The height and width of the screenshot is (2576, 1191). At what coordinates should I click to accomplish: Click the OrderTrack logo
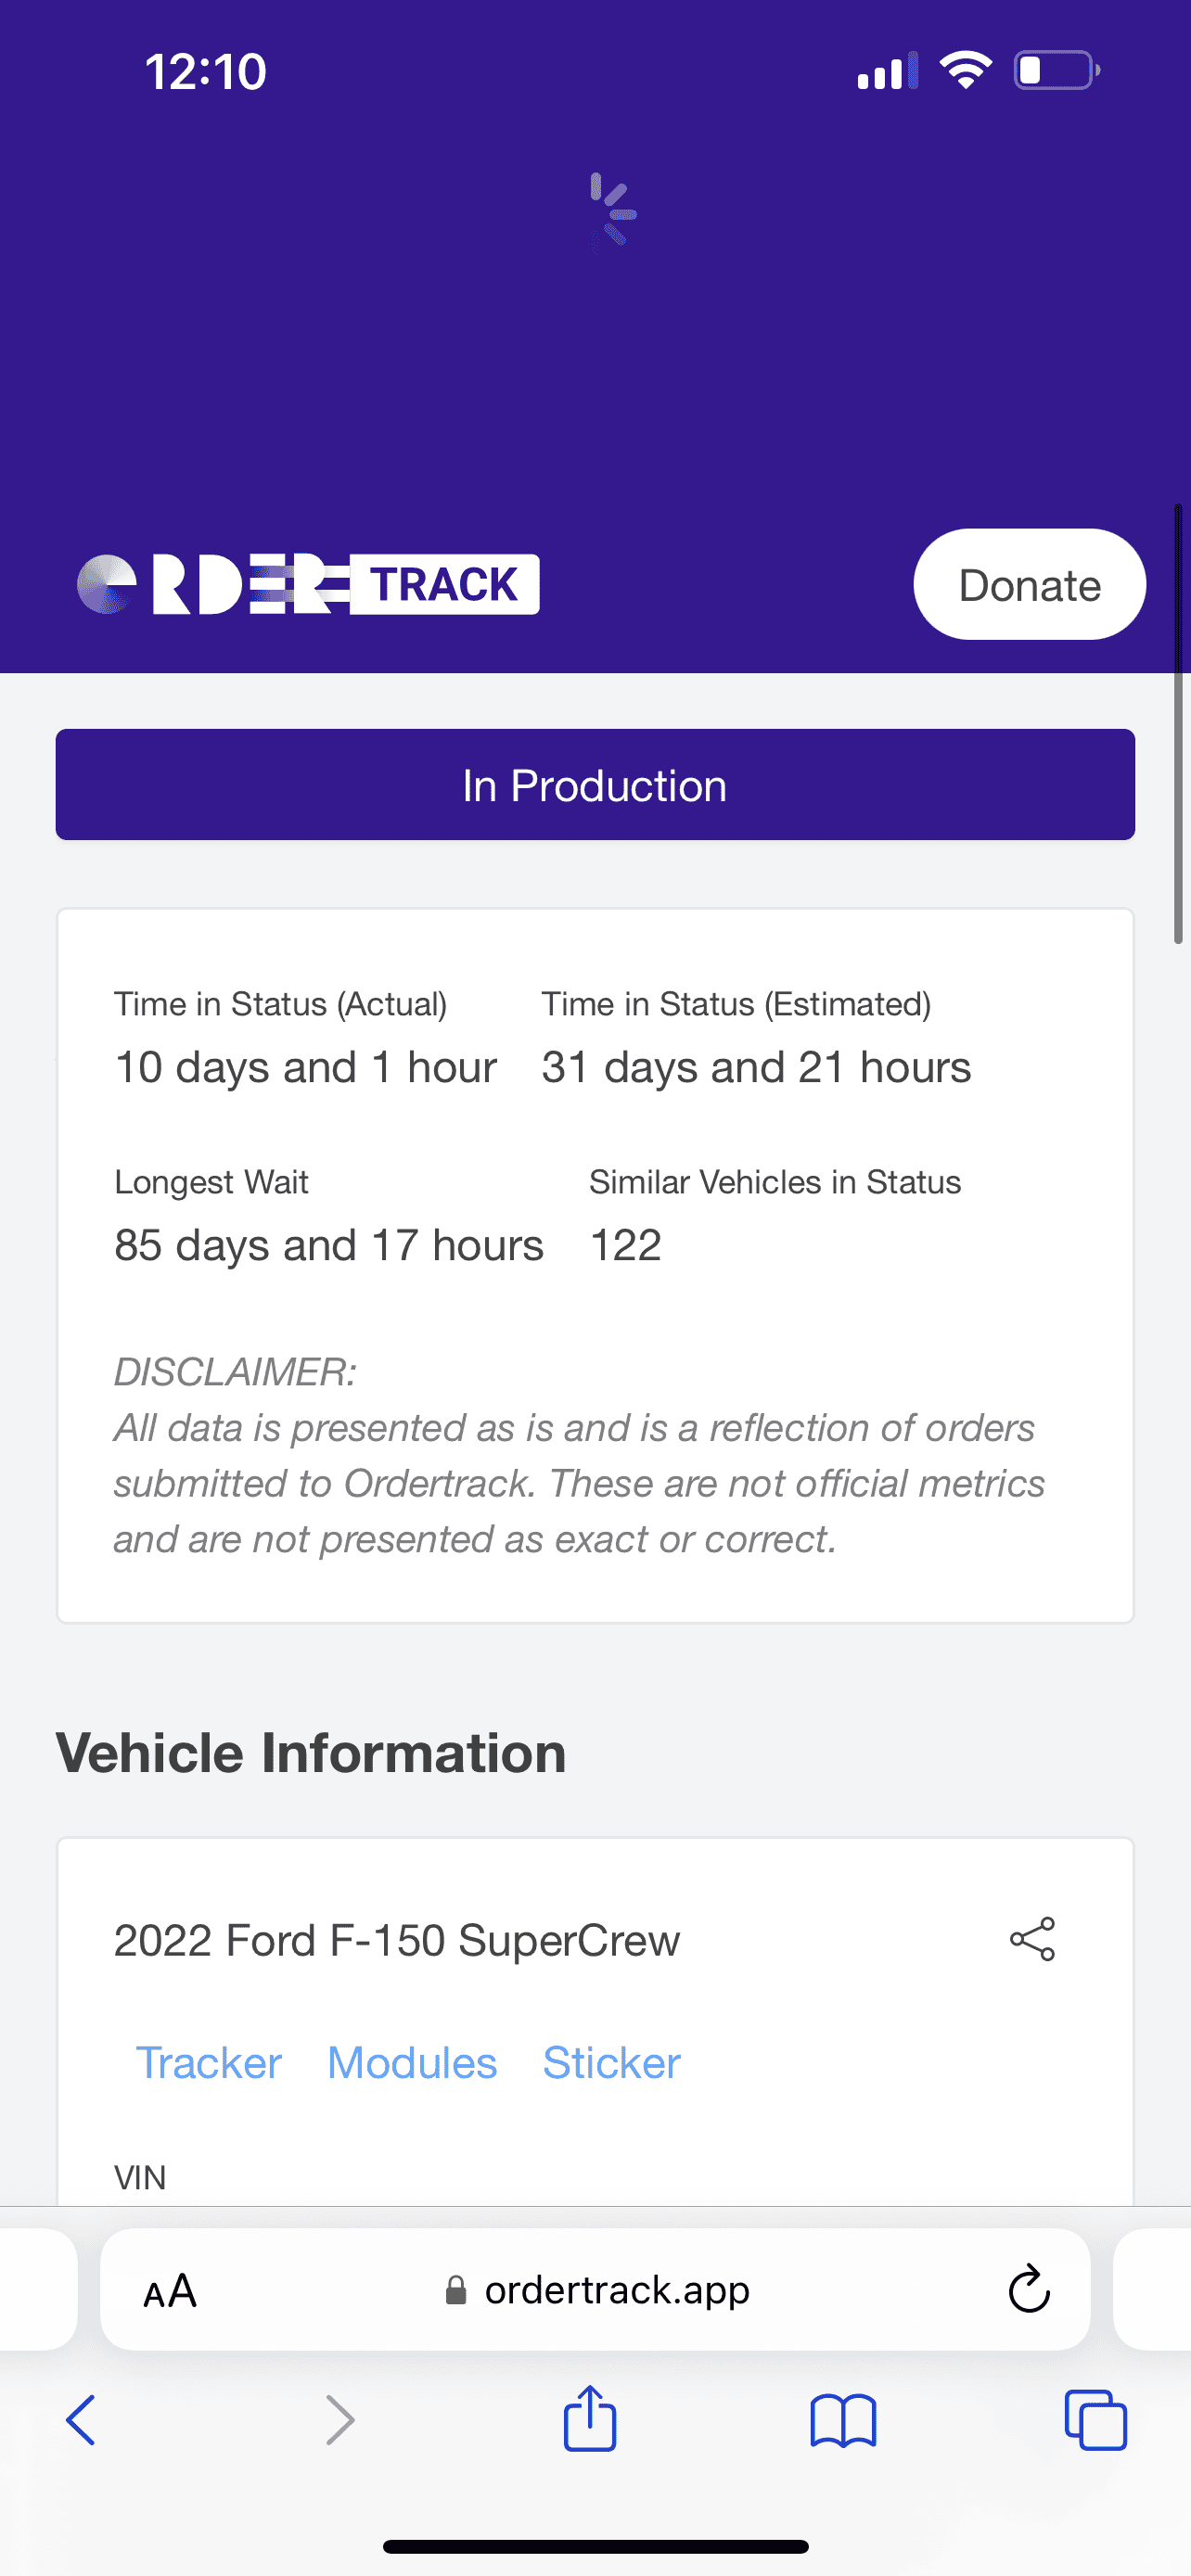pos(308,585)
